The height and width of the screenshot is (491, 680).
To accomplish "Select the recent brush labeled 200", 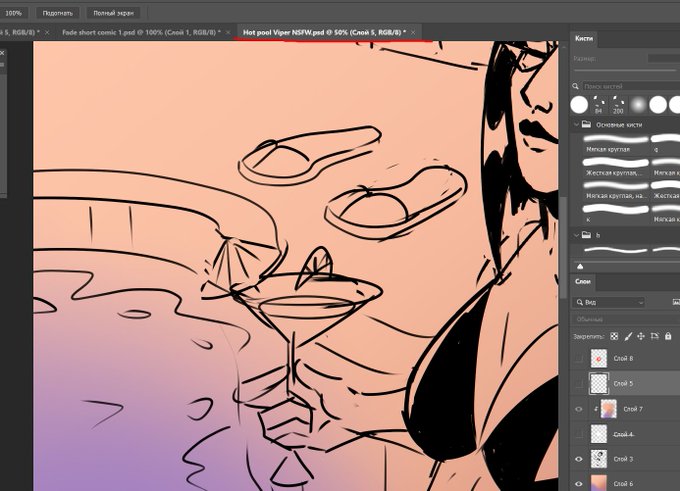I will tap(618, 105).
